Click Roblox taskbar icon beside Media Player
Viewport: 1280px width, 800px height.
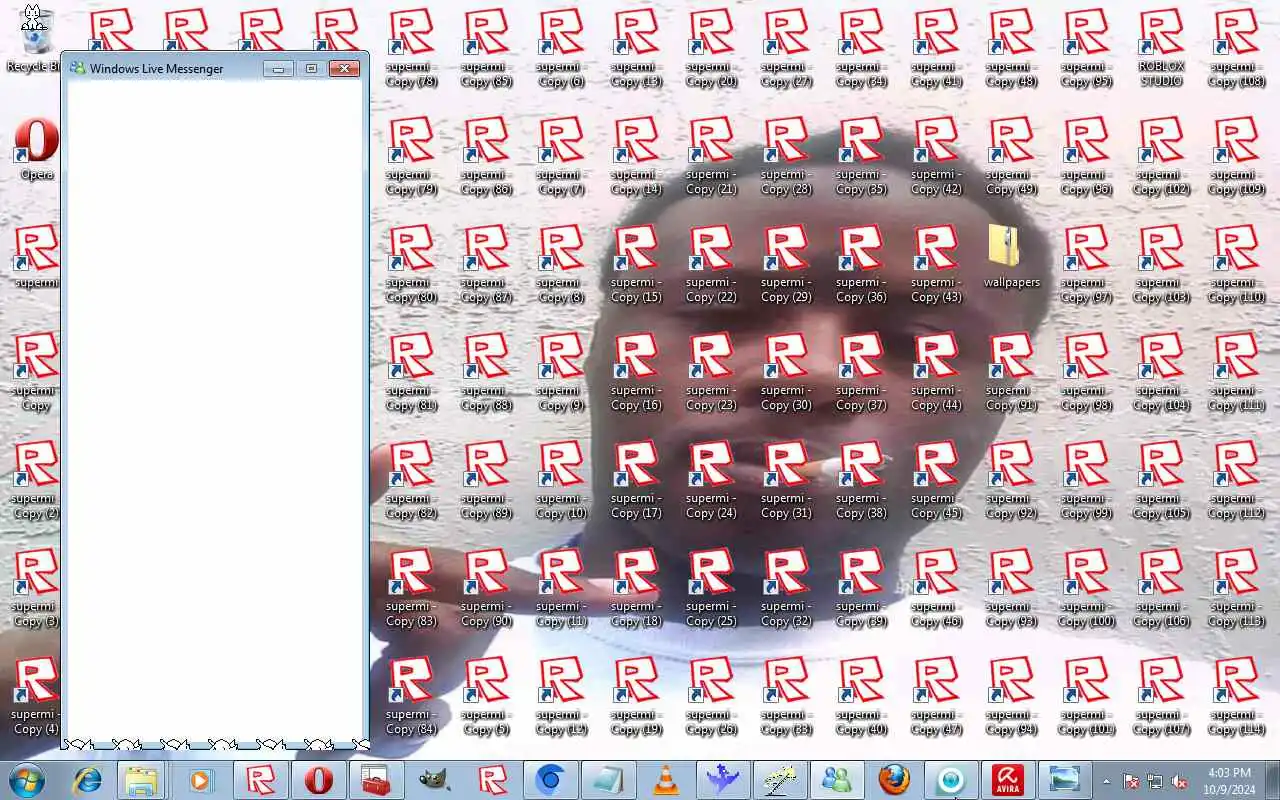click(260, 780)
